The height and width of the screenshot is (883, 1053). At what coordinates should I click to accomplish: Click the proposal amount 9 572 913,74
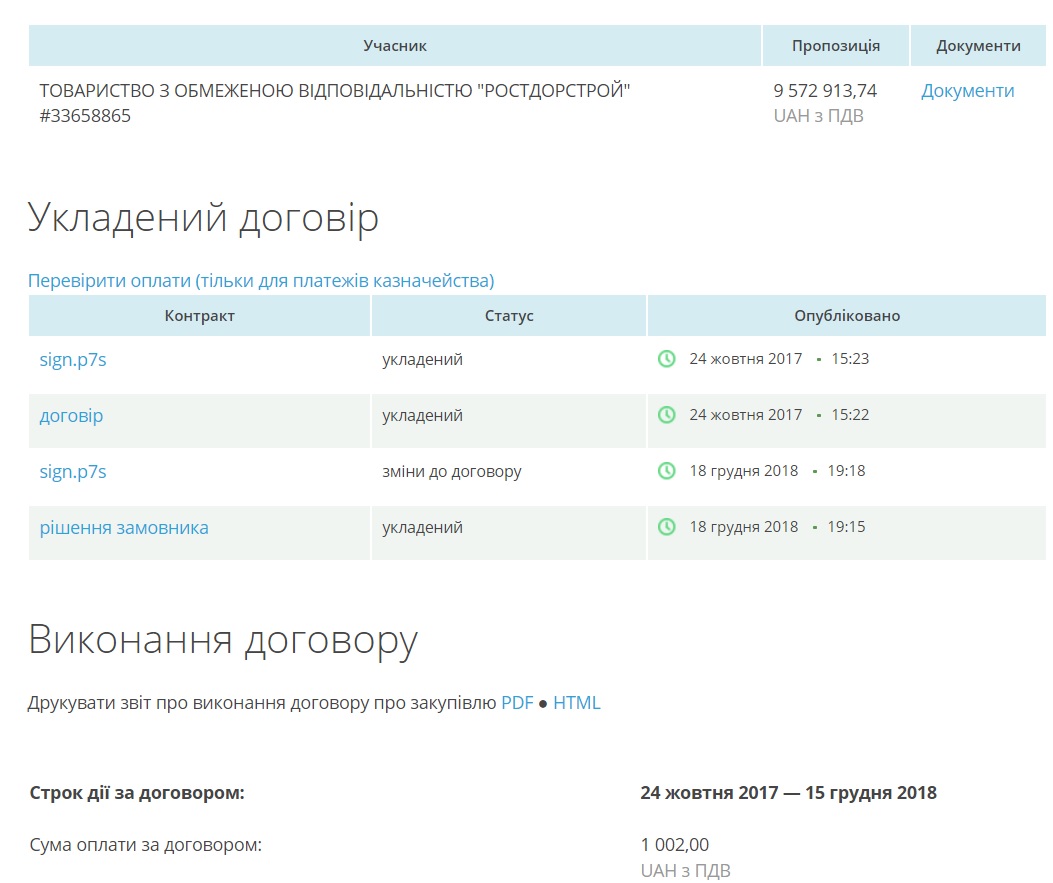(x=825, y=91)
